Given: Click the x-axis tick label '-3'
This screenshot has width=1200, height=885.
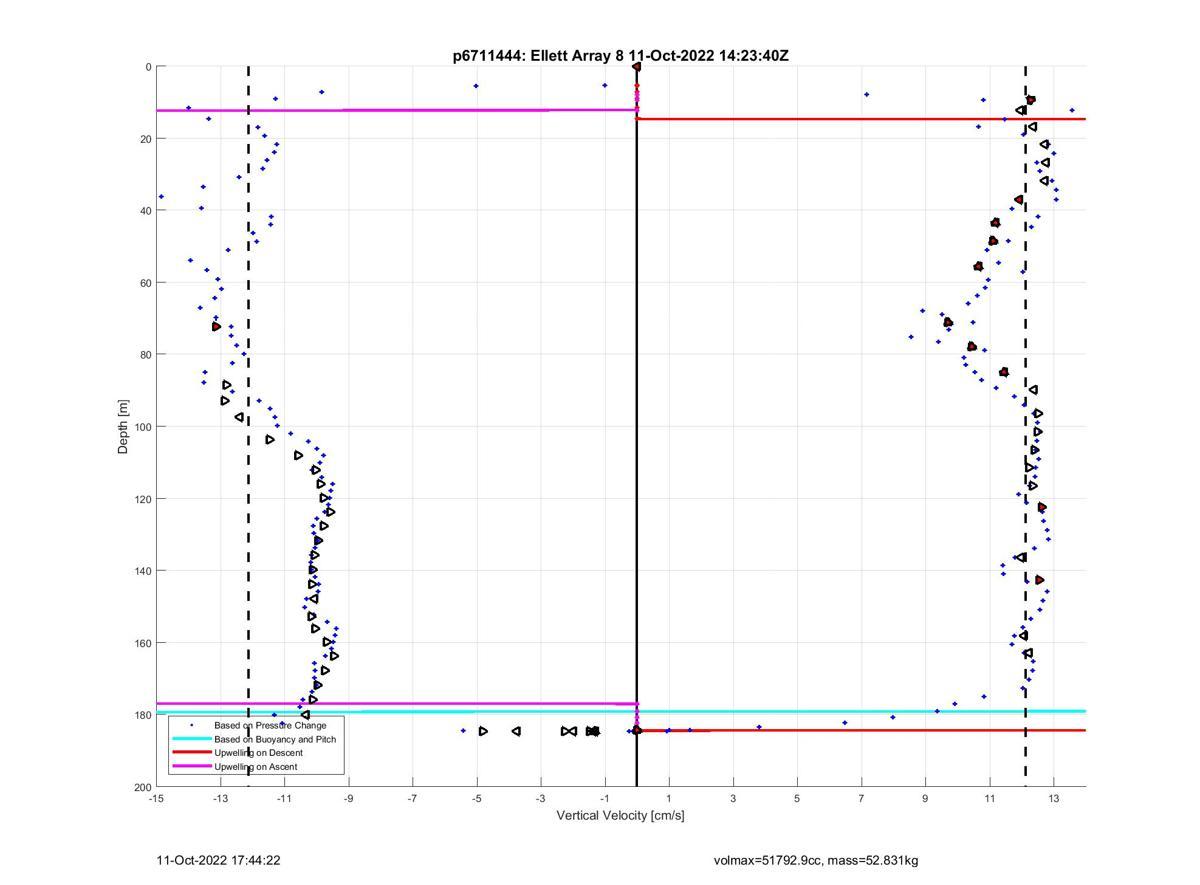Looking at the screenshot, I should point(540,798).
